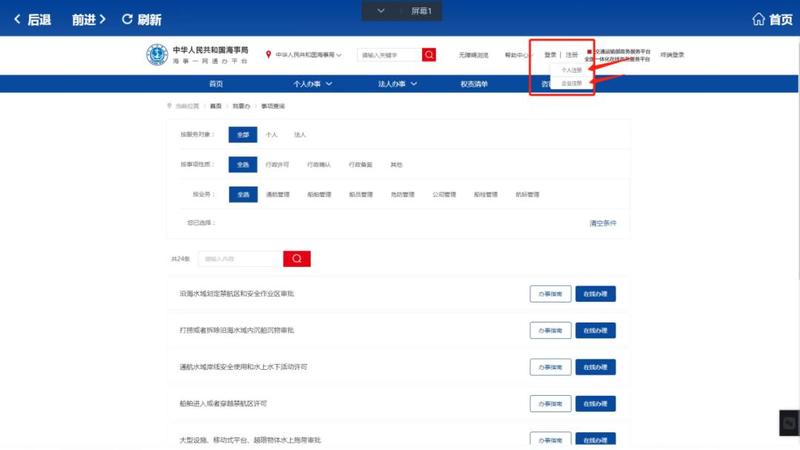The height and width of the screenshot is (450, 800).
Task: Click the dark floating widget icon at bottom right
Action: pyautogui.click(x=788, y=423)
